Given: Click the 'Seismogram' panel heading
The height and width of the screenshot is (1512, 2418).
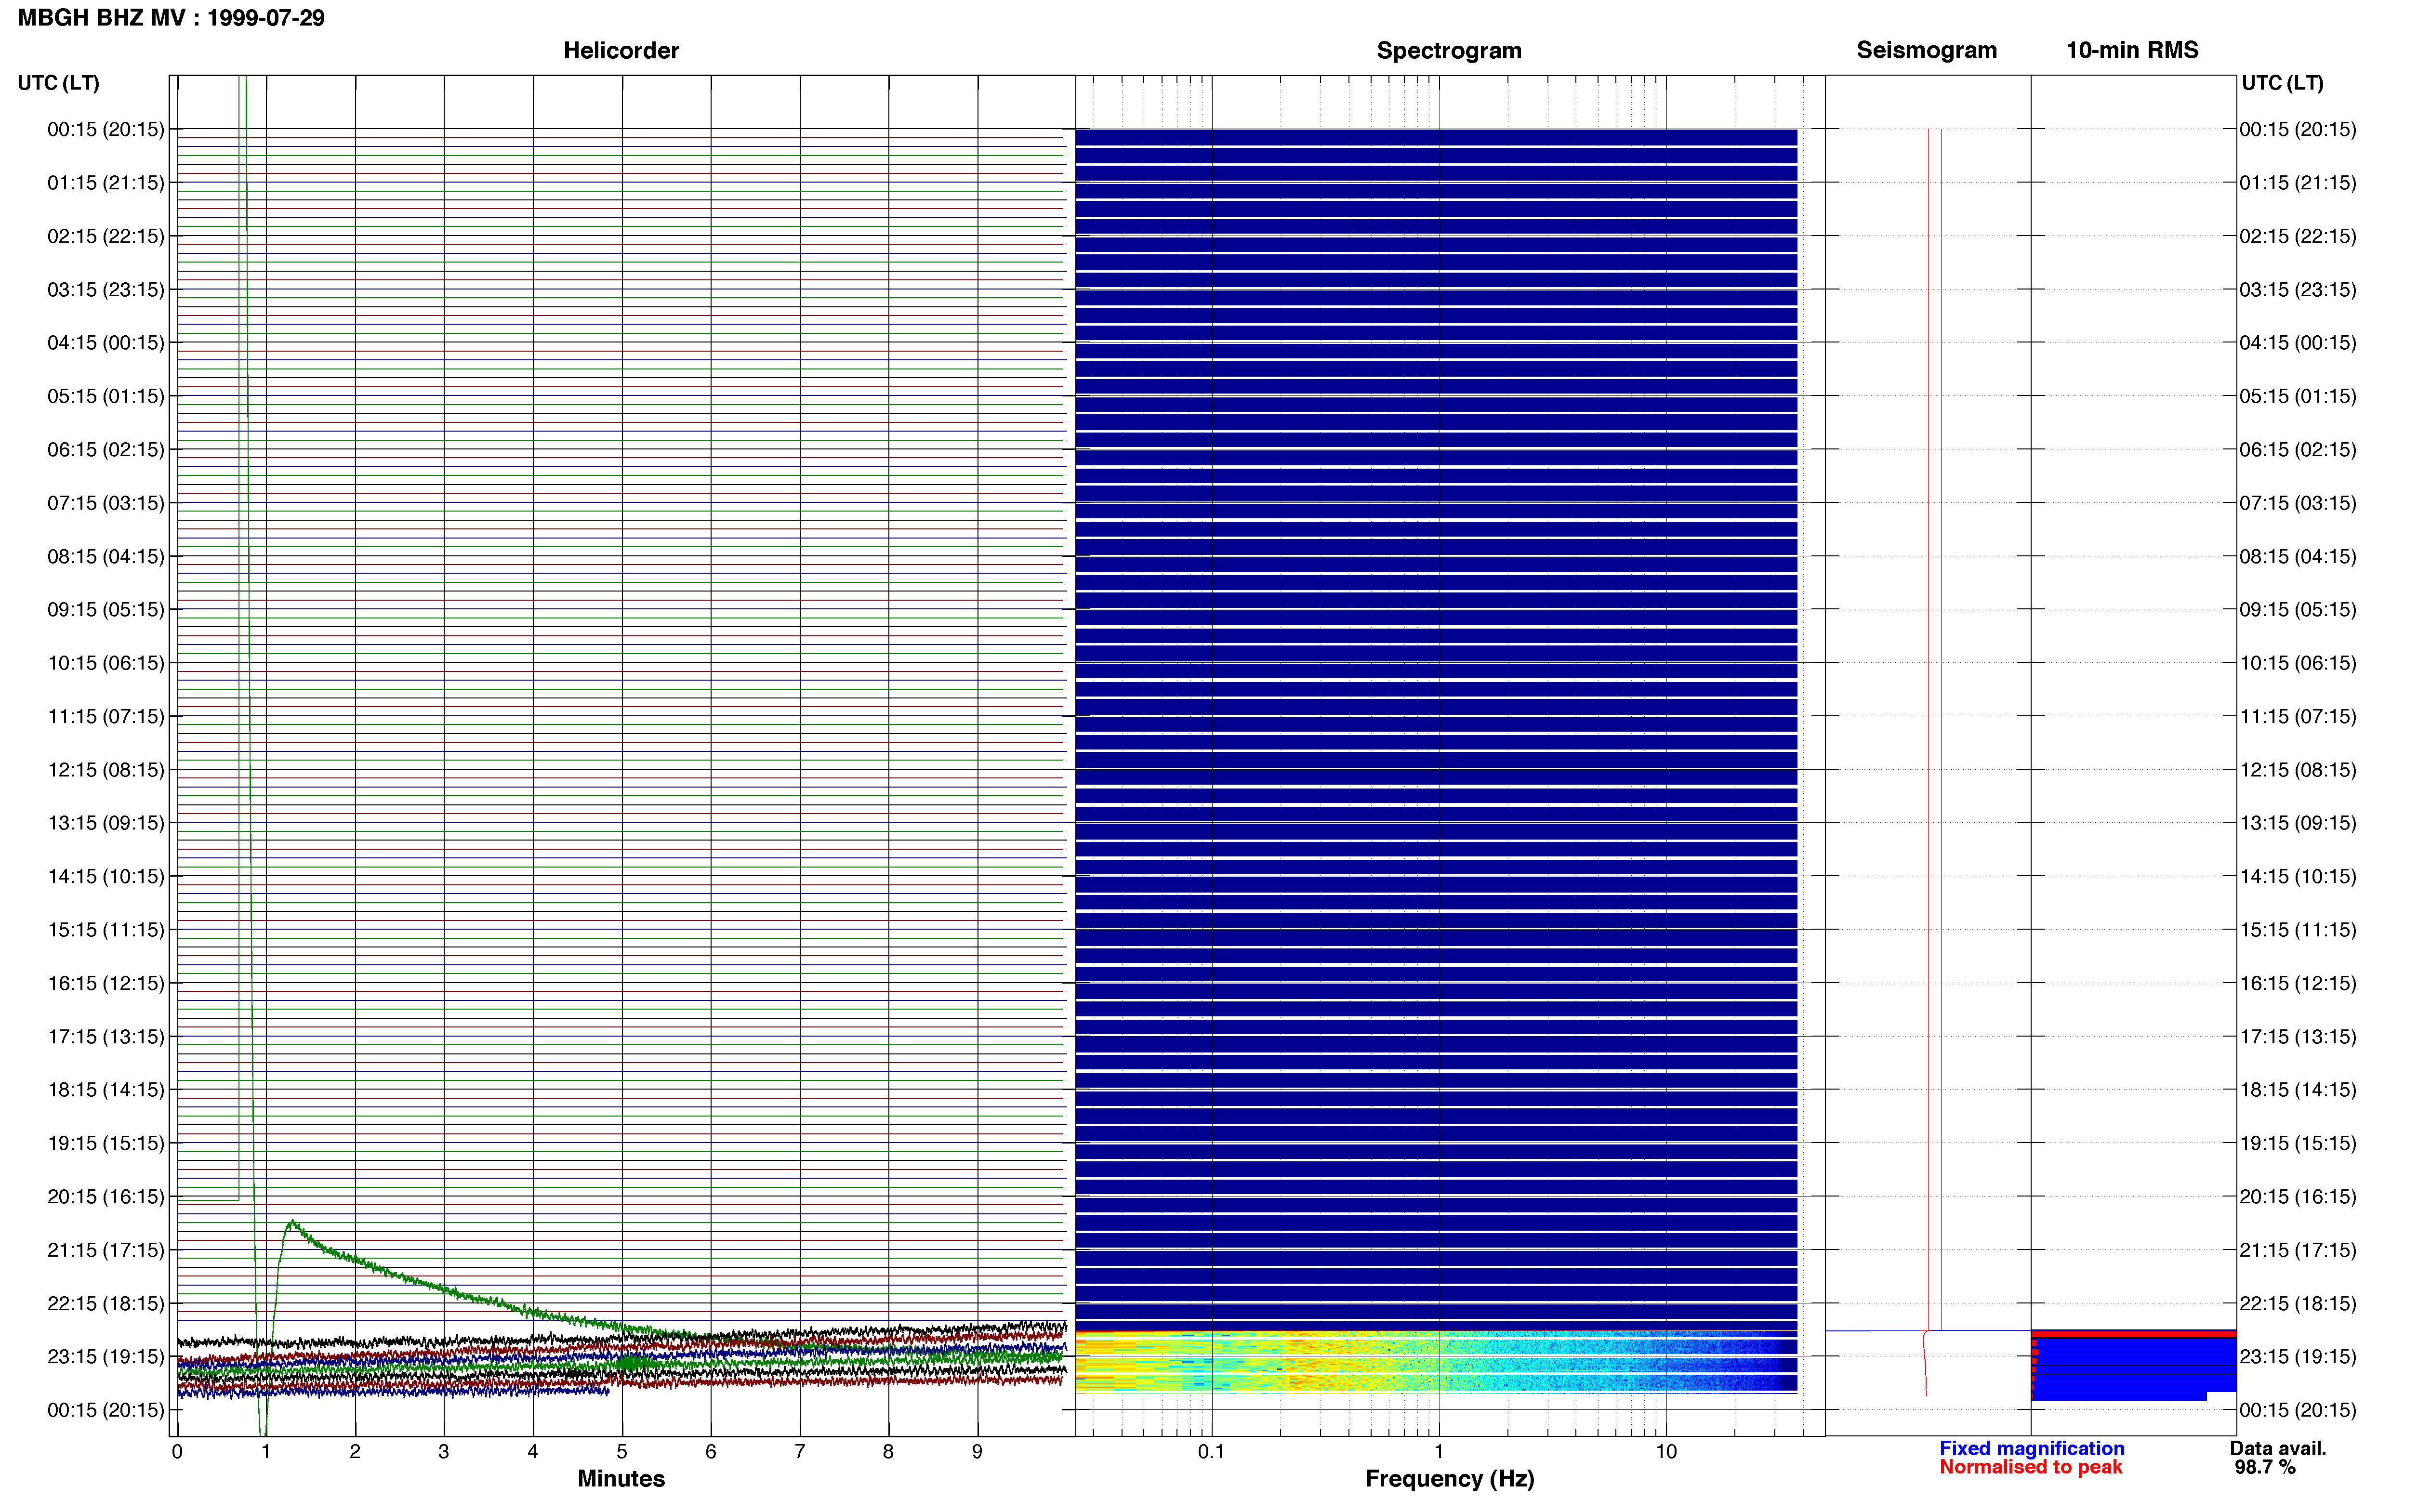Looking at the screenshot, I should [x=1926, y=50].
